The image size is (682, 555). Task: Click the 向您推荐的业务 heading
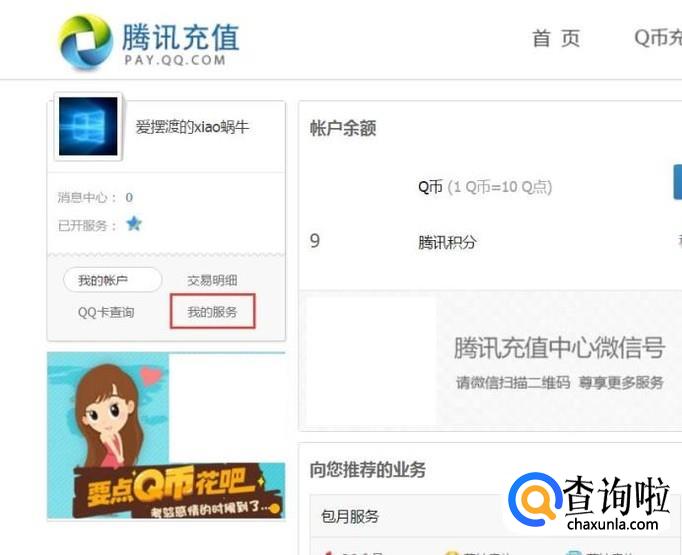click(368, 470)
